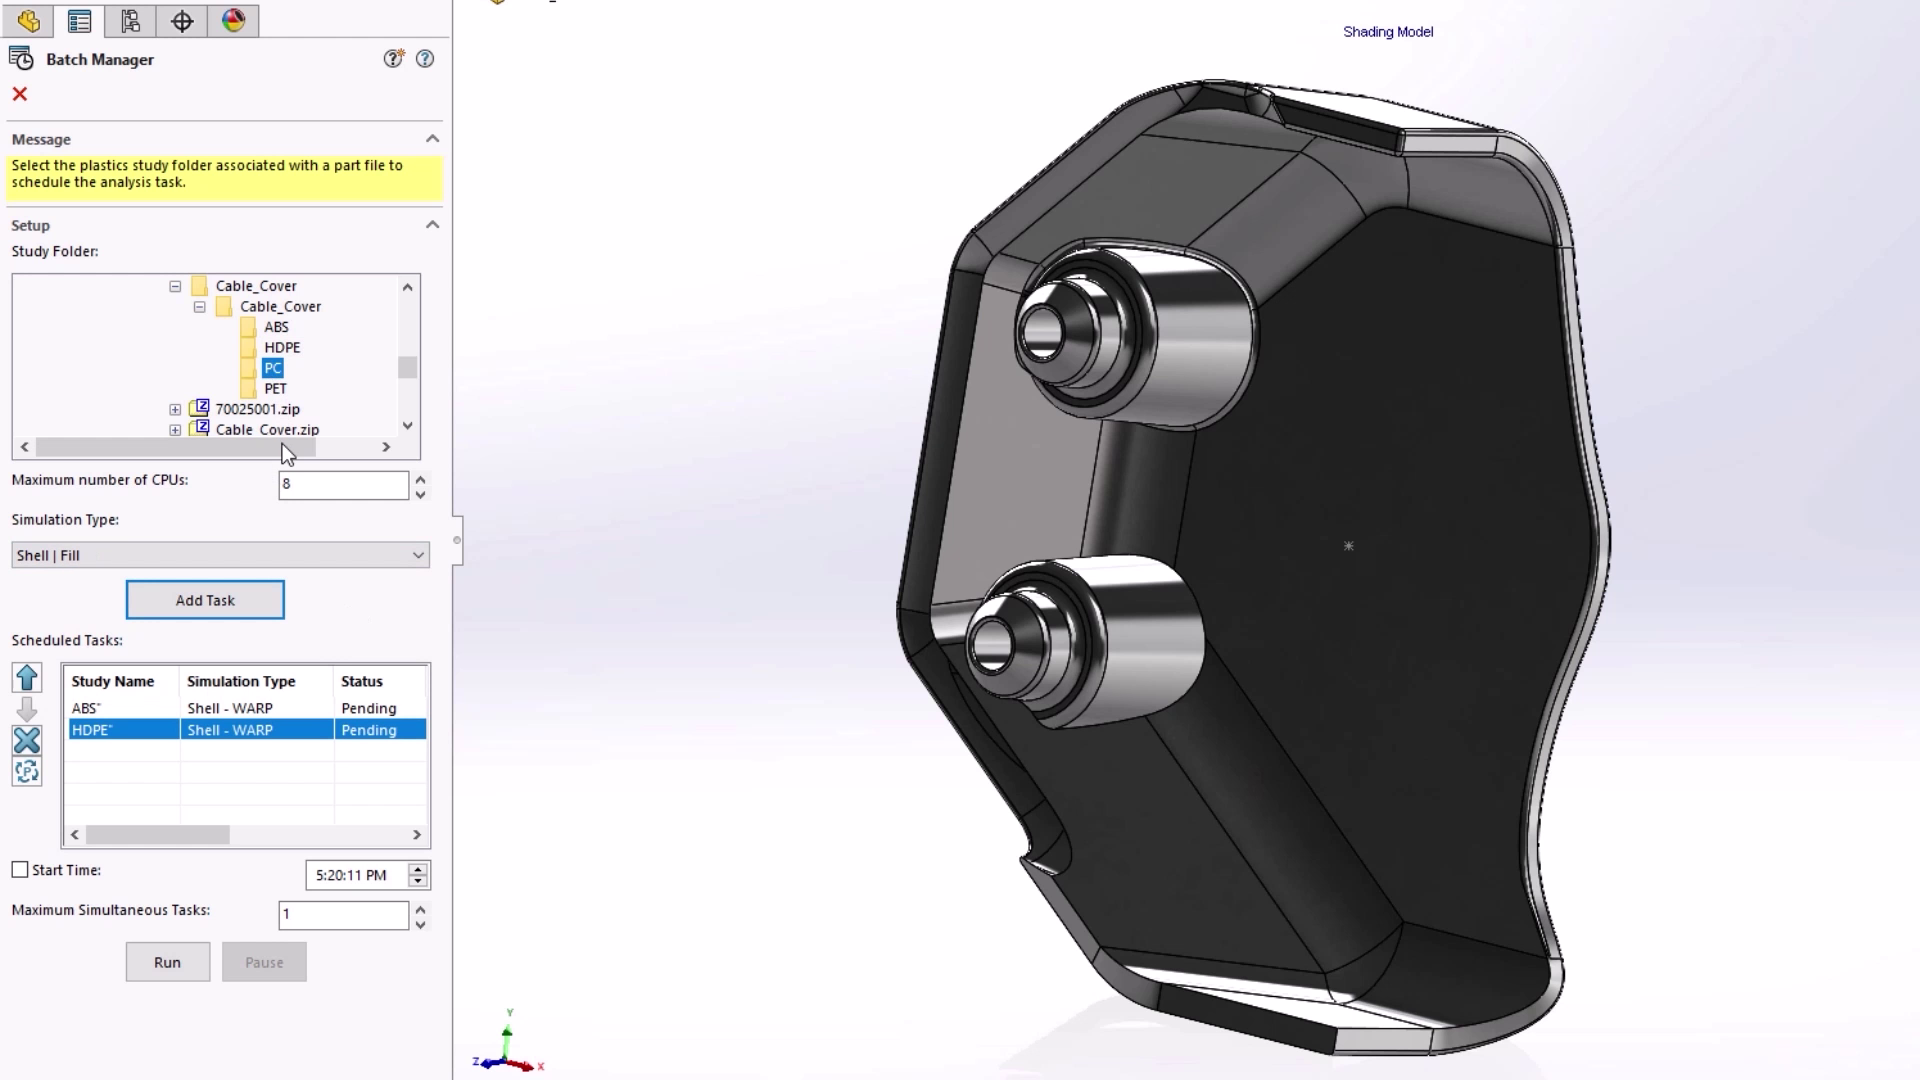Move the selected task down

[27, 709]
